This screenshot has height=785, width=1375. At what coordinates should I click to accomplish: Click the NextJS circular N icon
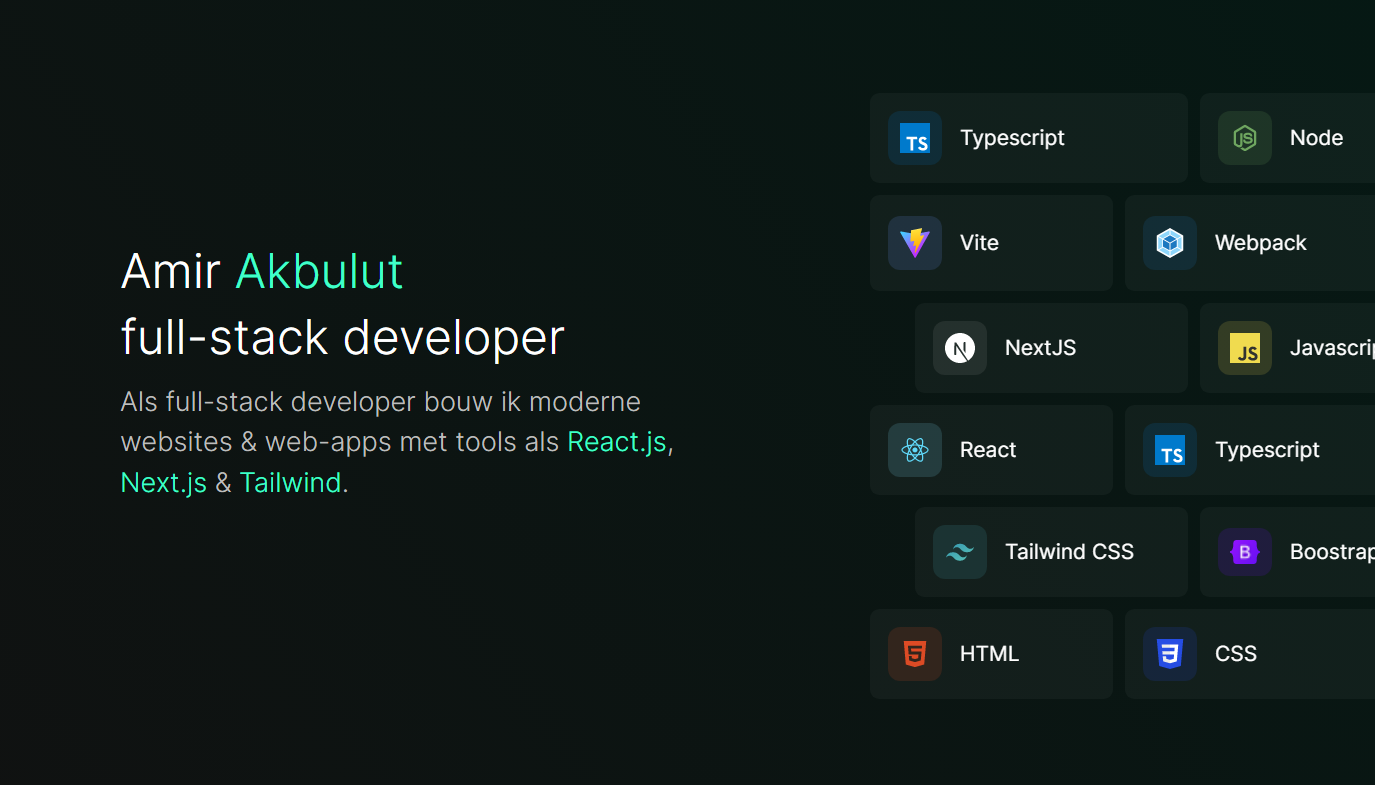(959, 348)
